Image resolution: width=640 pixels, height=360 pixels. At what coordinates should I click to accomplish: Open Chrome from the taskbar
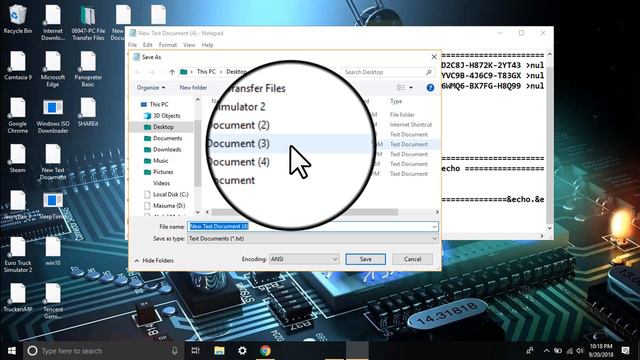pos(265,351)
